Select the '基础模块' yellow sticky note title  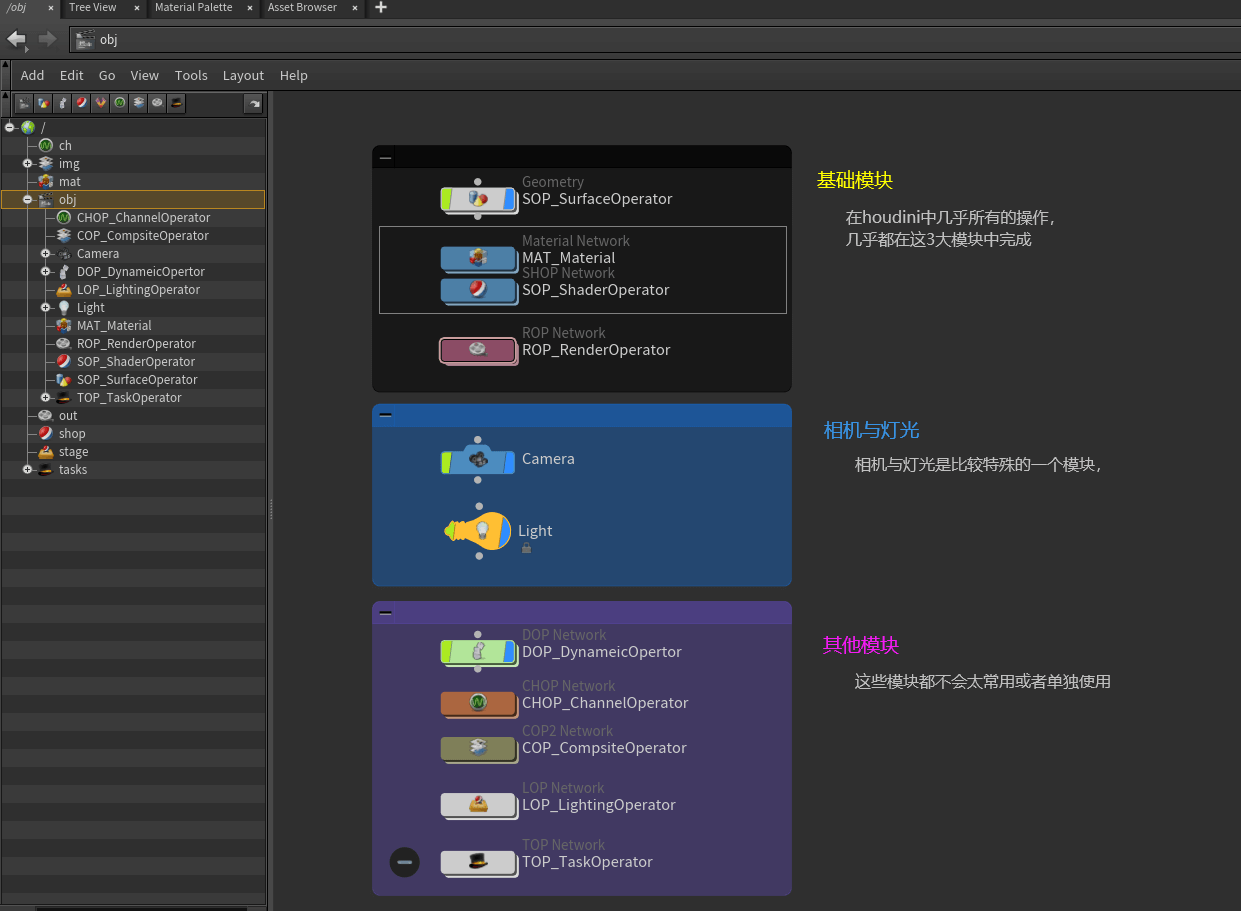coord(855,180)
